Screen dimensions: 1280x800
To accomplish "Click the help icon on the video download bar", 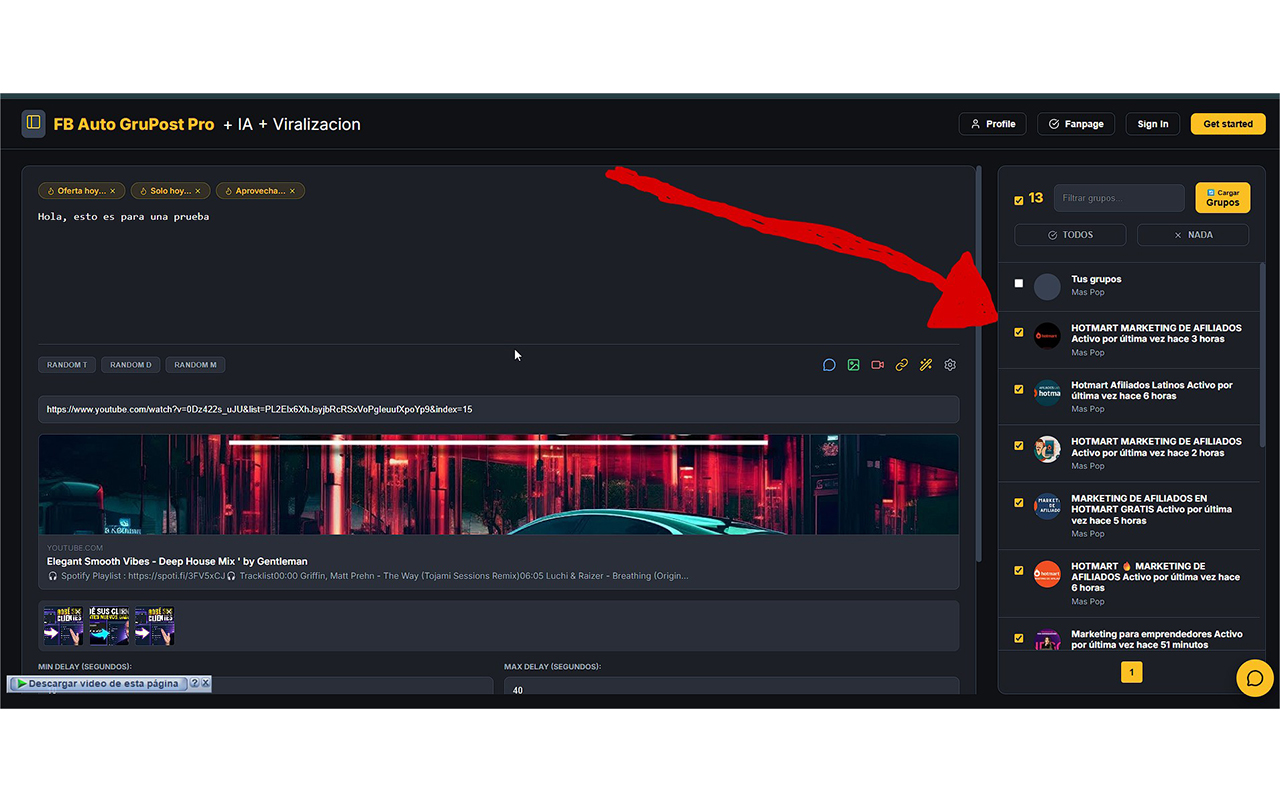I will point(194,684).
